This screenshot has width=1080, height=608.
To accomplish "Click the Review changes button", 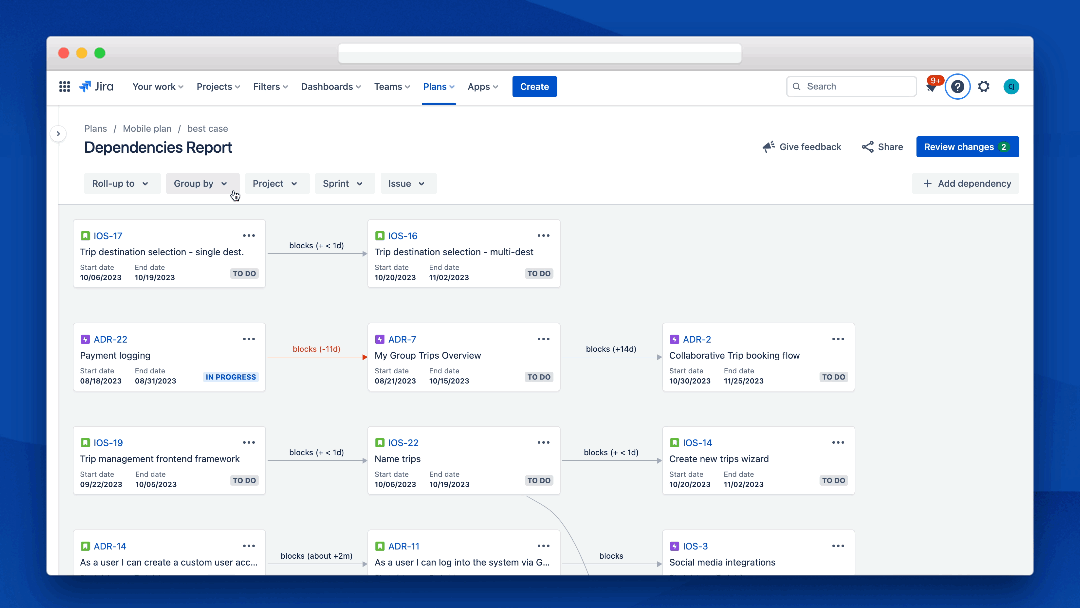I will (967, 146).
